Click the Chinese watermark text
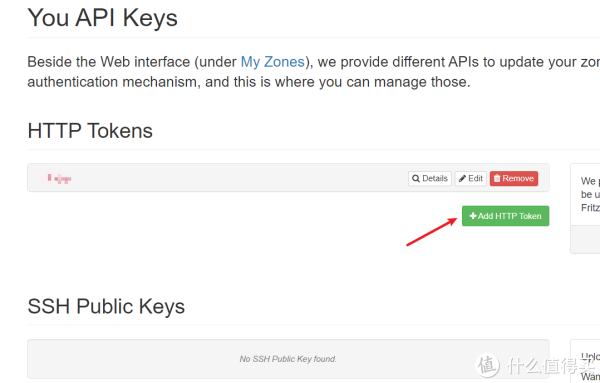600x383 pixels. click(x=549, y=366)
